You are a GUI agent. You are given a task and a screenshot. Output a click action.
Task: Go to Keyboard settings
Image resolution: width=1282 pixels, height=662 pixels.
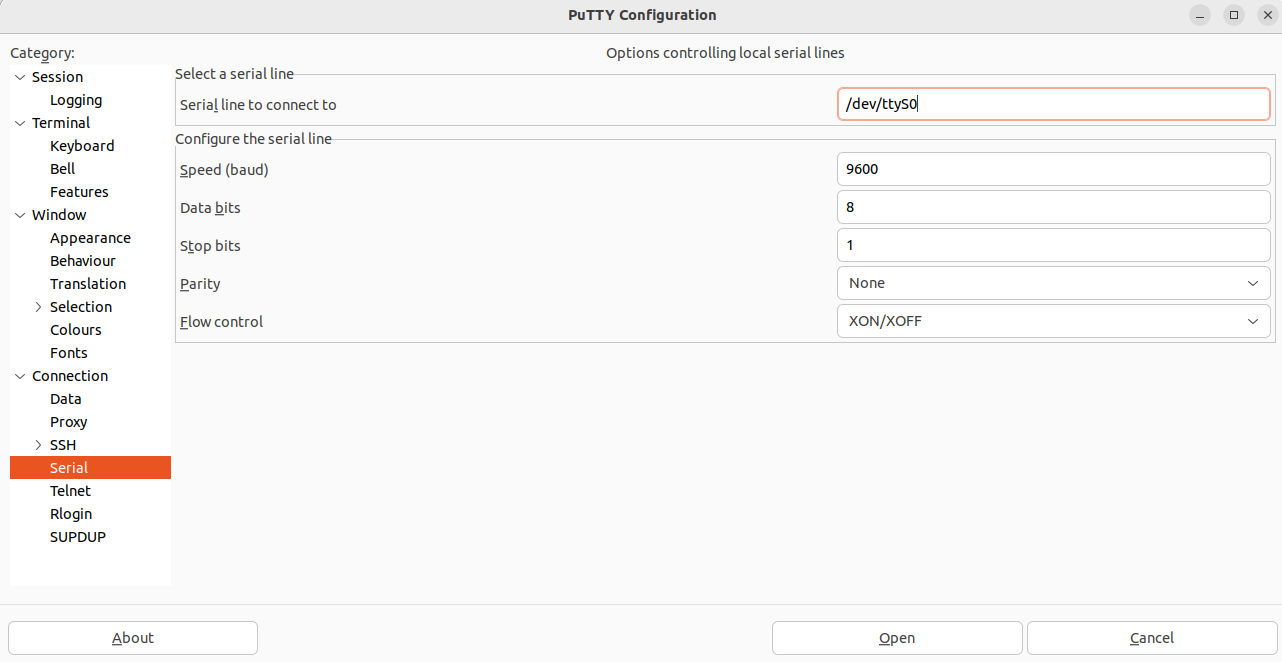click(x=82, y=146)
